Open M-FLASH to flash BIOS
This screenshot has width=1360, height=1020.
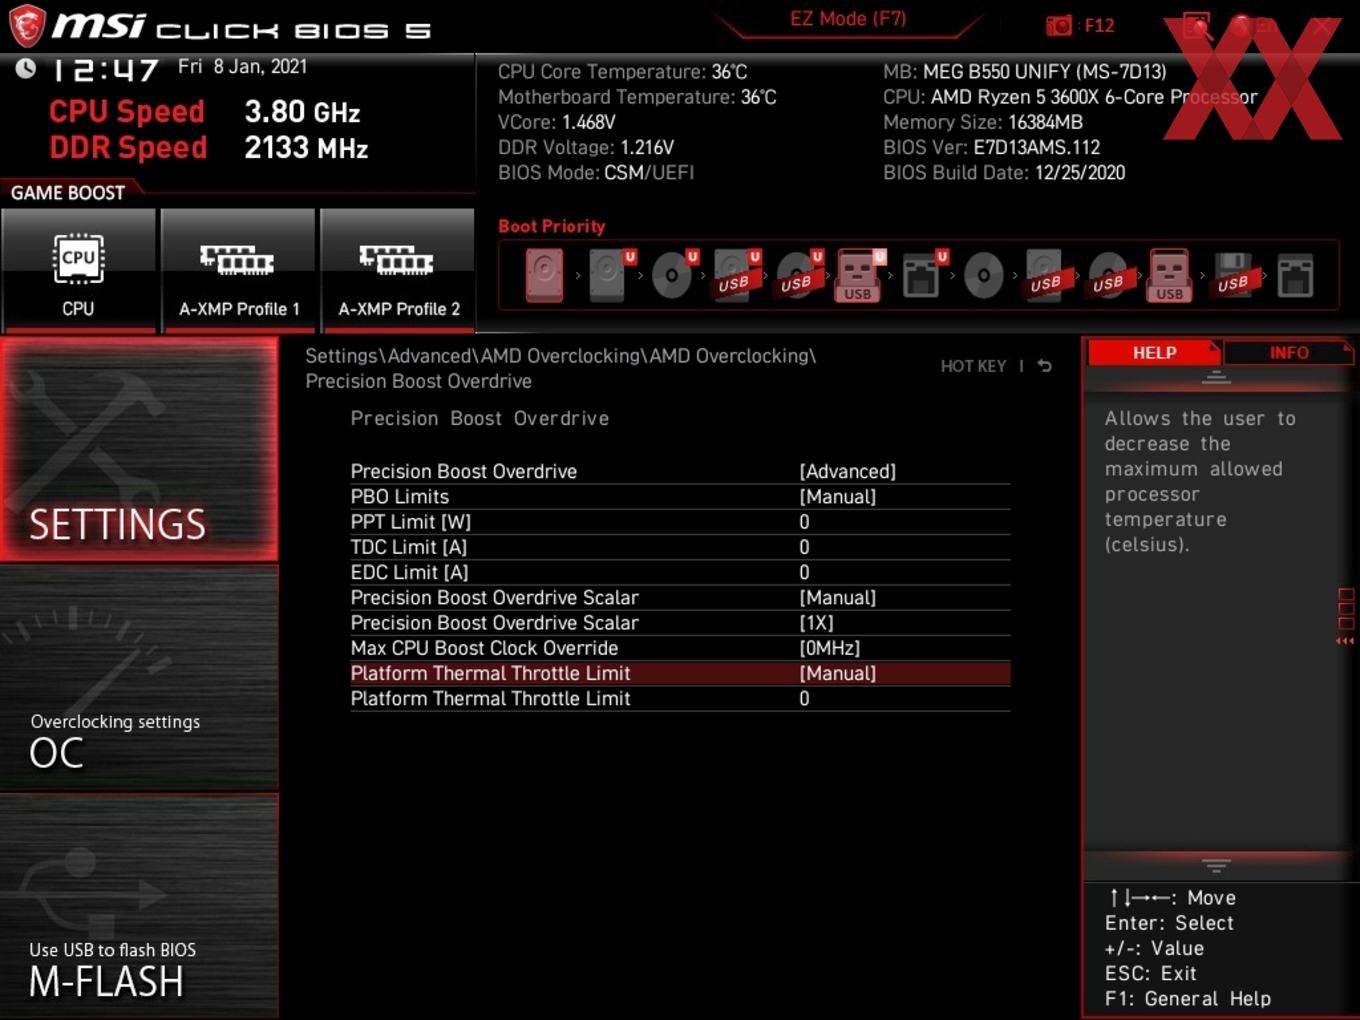[x=139, y=907]
